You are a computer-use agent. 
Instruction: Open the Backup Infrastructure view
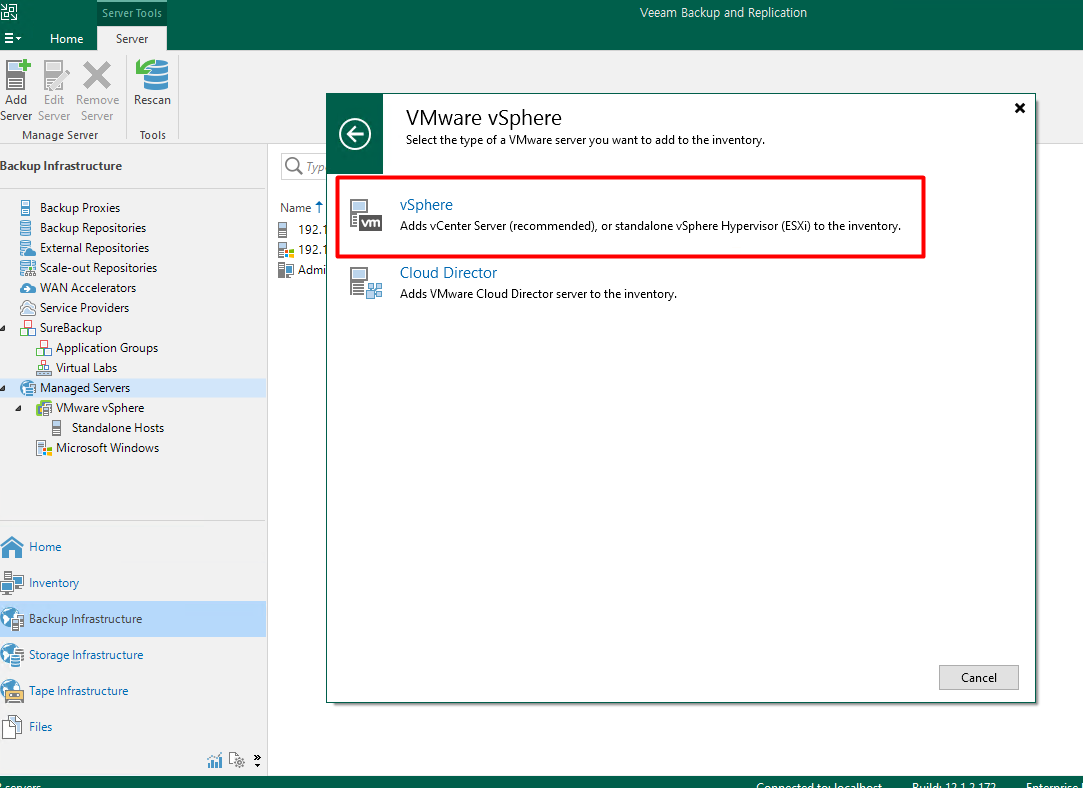[133, 619]
